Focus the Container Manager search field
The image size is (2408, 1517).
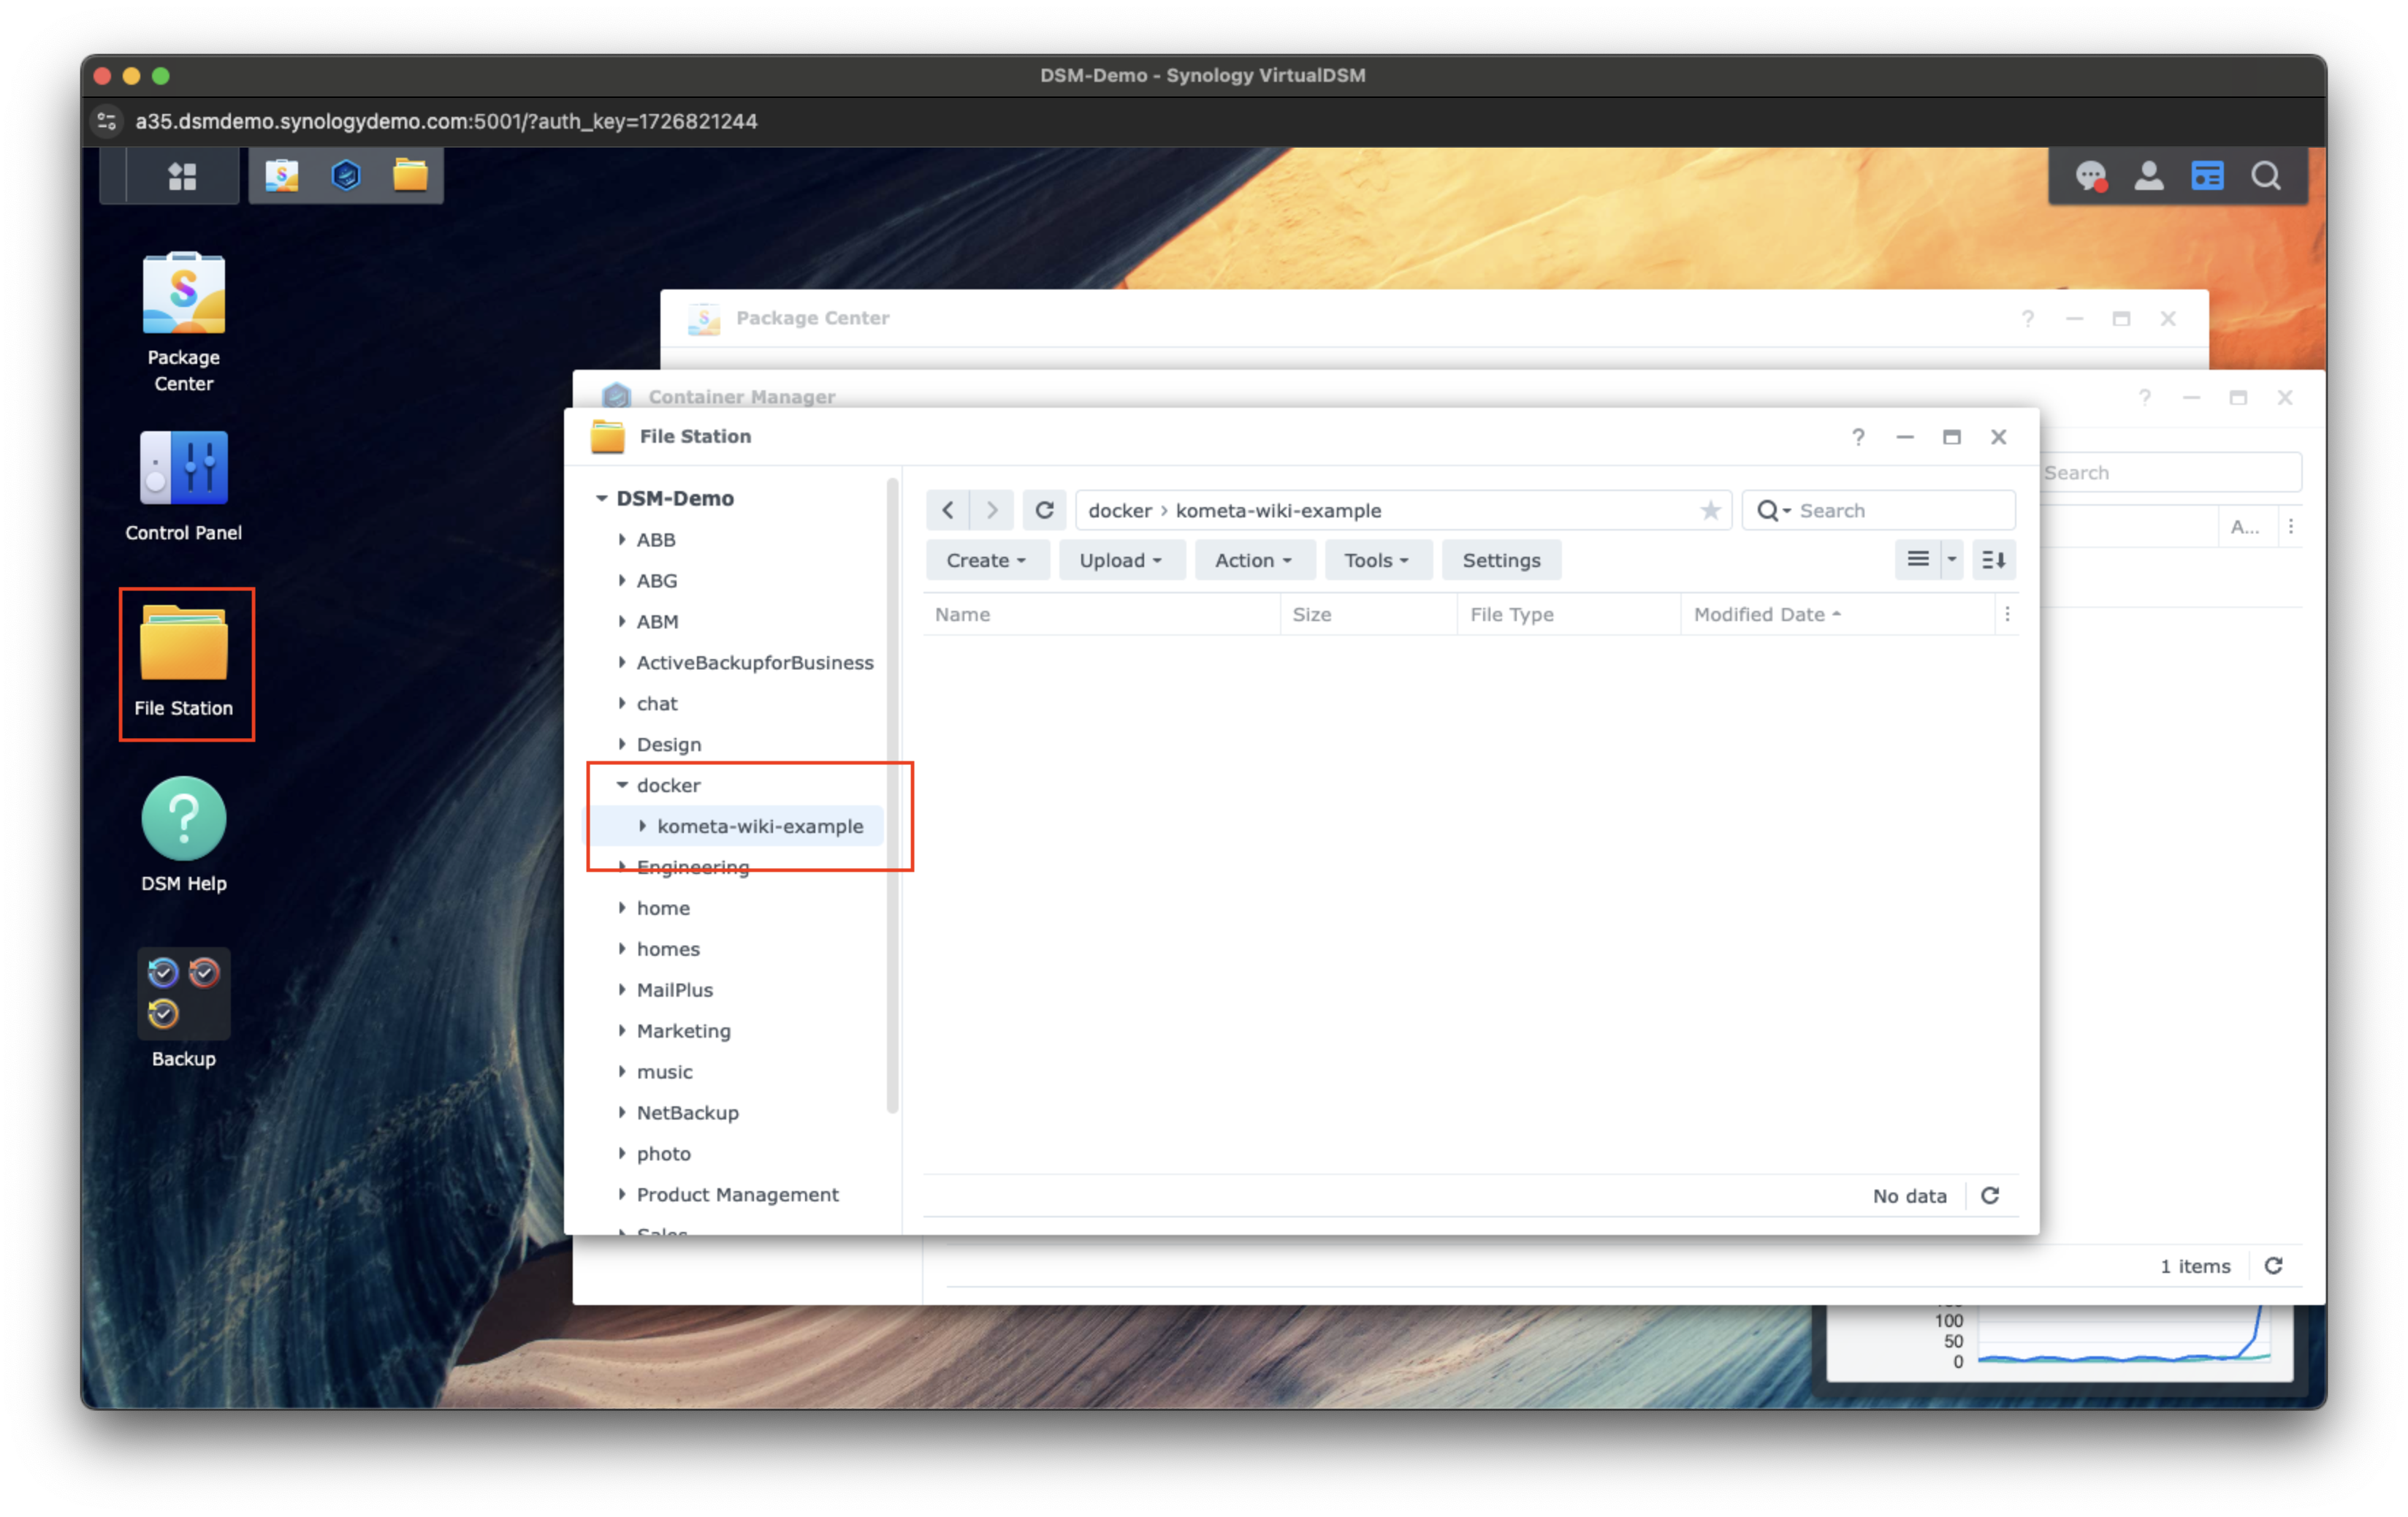(2170, 473)
